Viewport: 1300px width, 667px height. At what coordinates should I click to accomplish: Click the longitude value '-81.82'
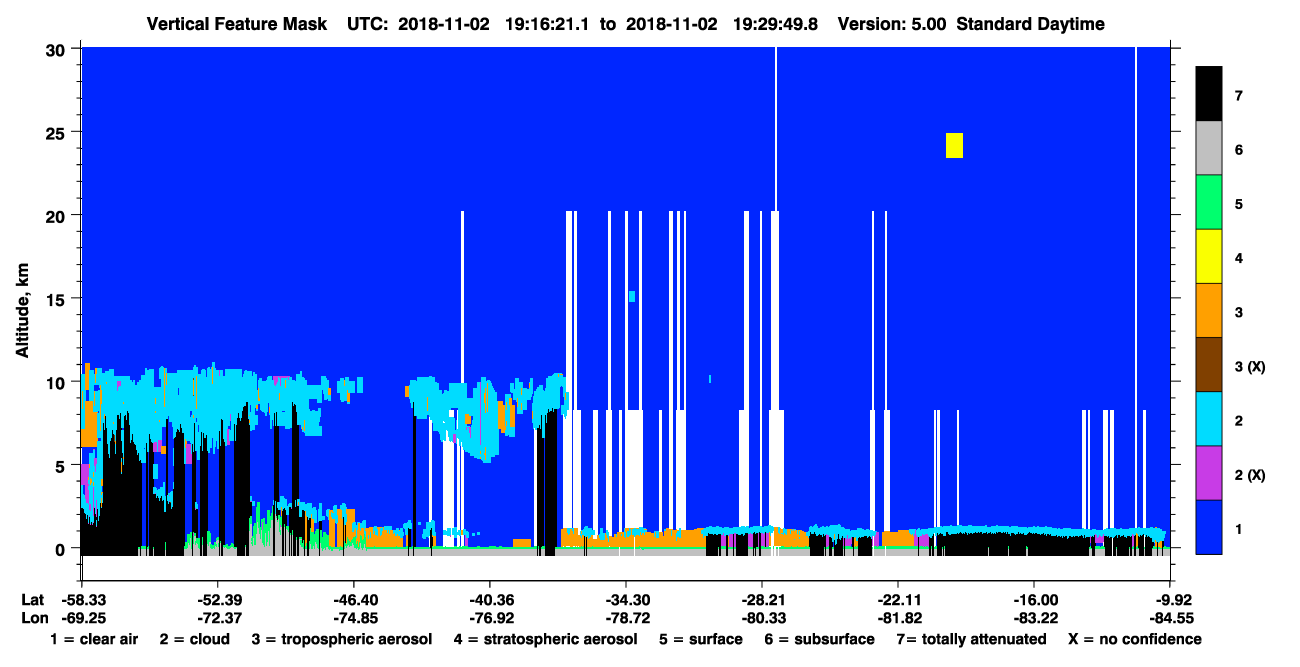[x=898, y=618]
